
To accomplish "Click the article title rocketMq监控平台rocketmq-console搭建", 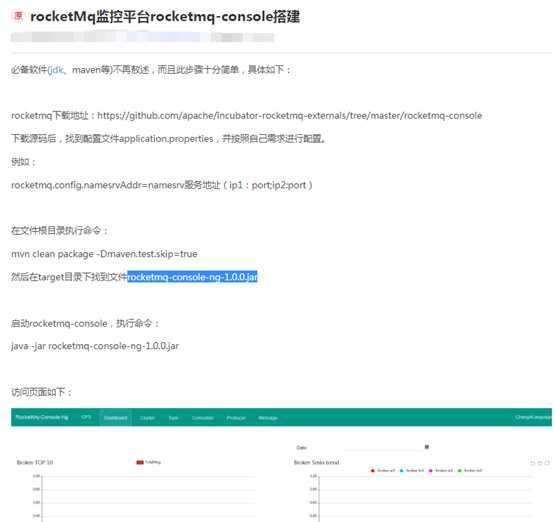I will tap(165, 17).
